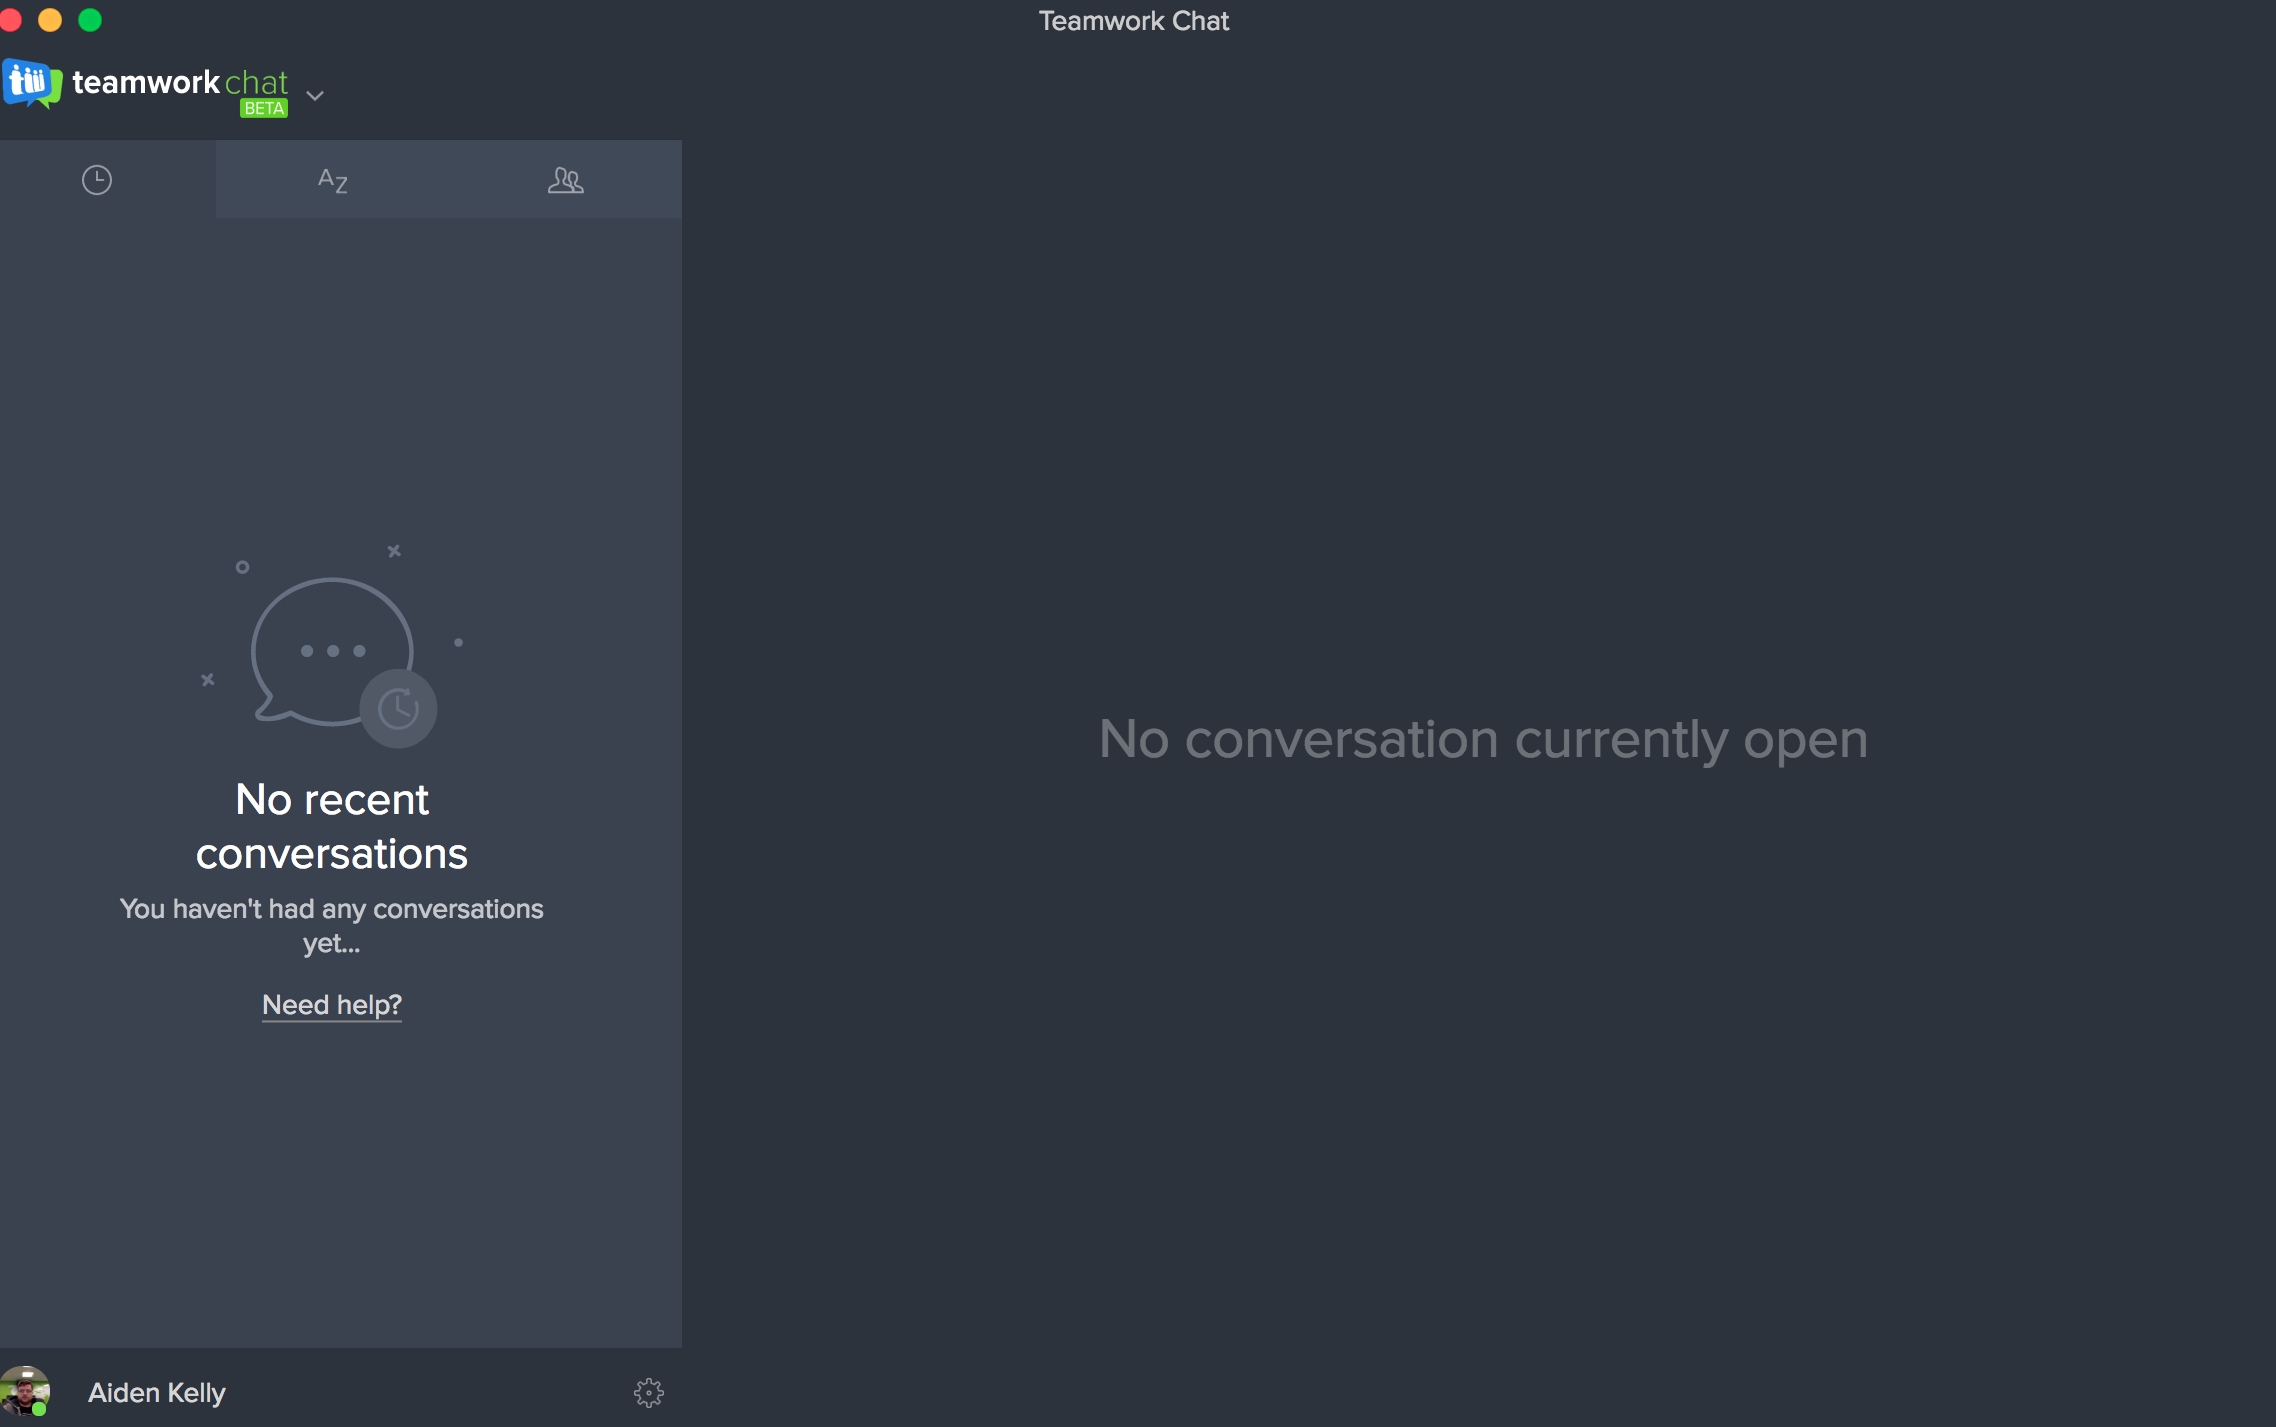
Task: Open settings via the gear icon
Action: coord(648,1392)
